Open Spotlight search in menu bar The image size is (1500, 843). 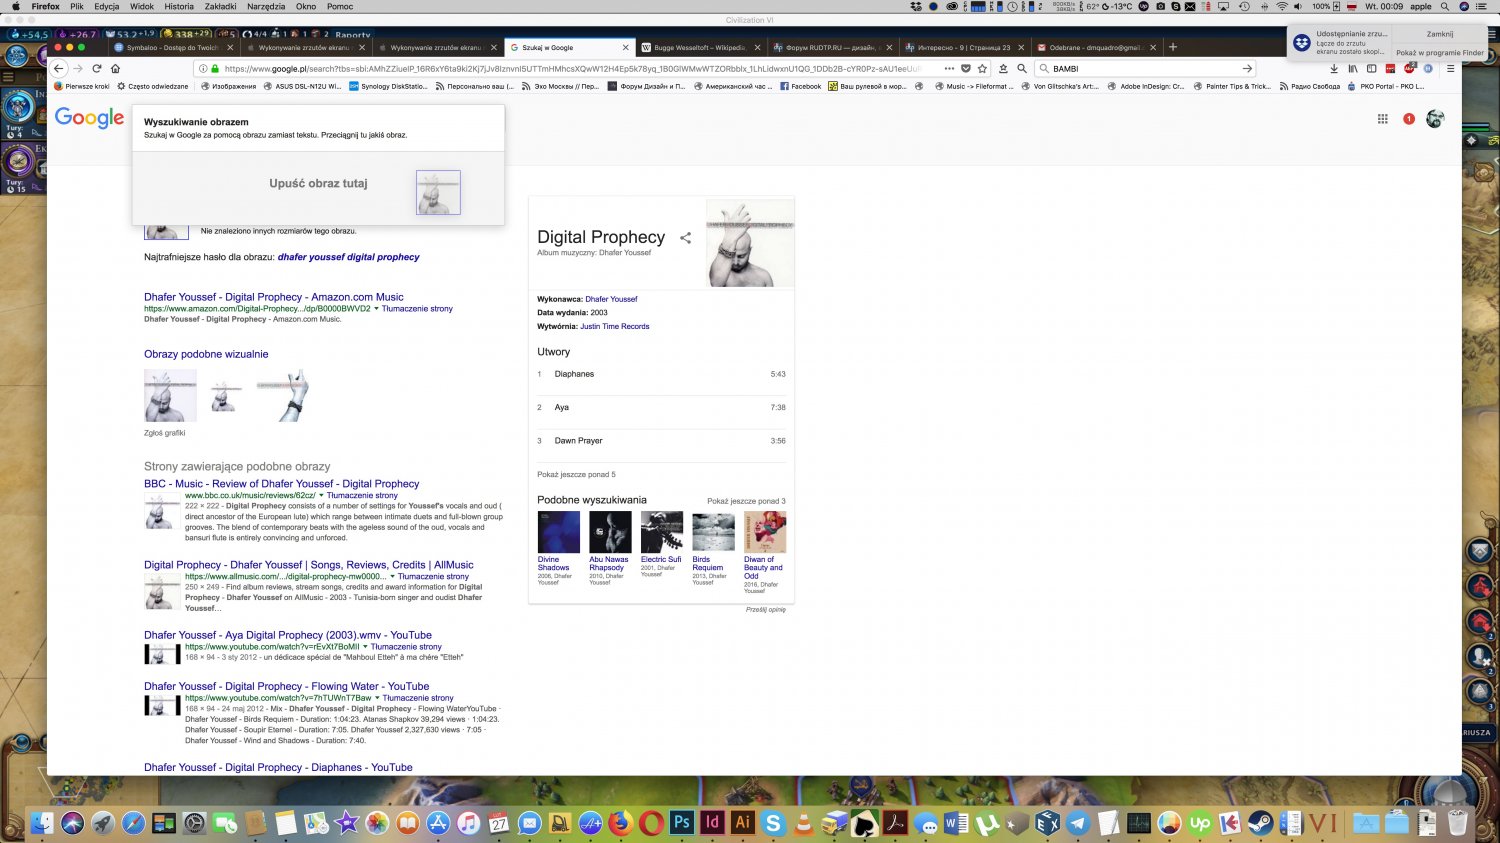(1445, 6)
